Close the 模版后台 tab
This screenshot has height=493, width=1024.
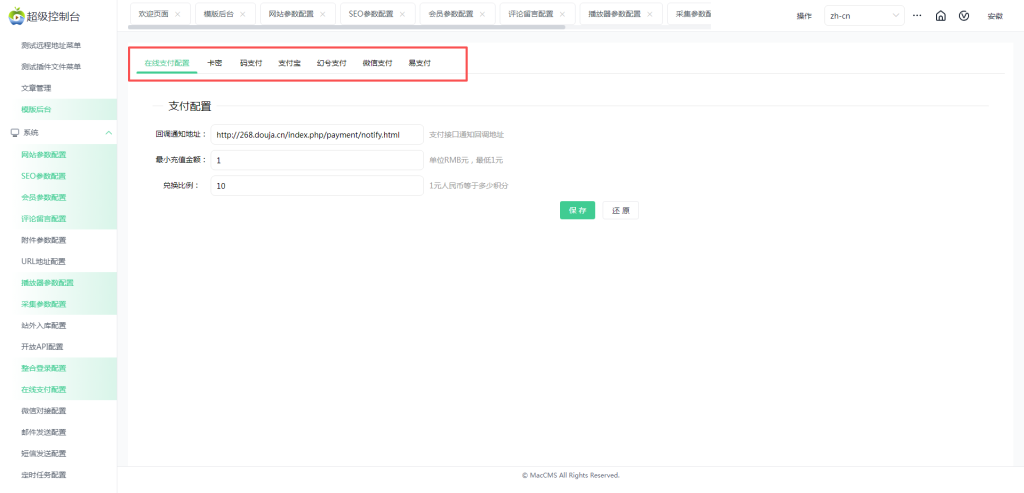point(243,14)
